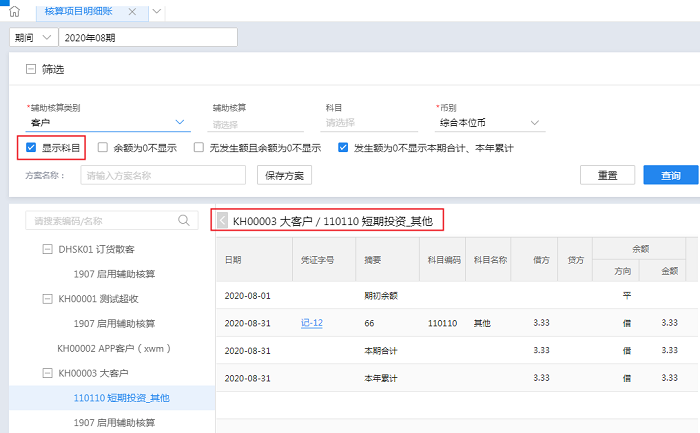The height and width of the screenshot is (433, 700).
Task: Uncheck 发生额为0不显示本期合计 checkbox
Action: (343, 148)
